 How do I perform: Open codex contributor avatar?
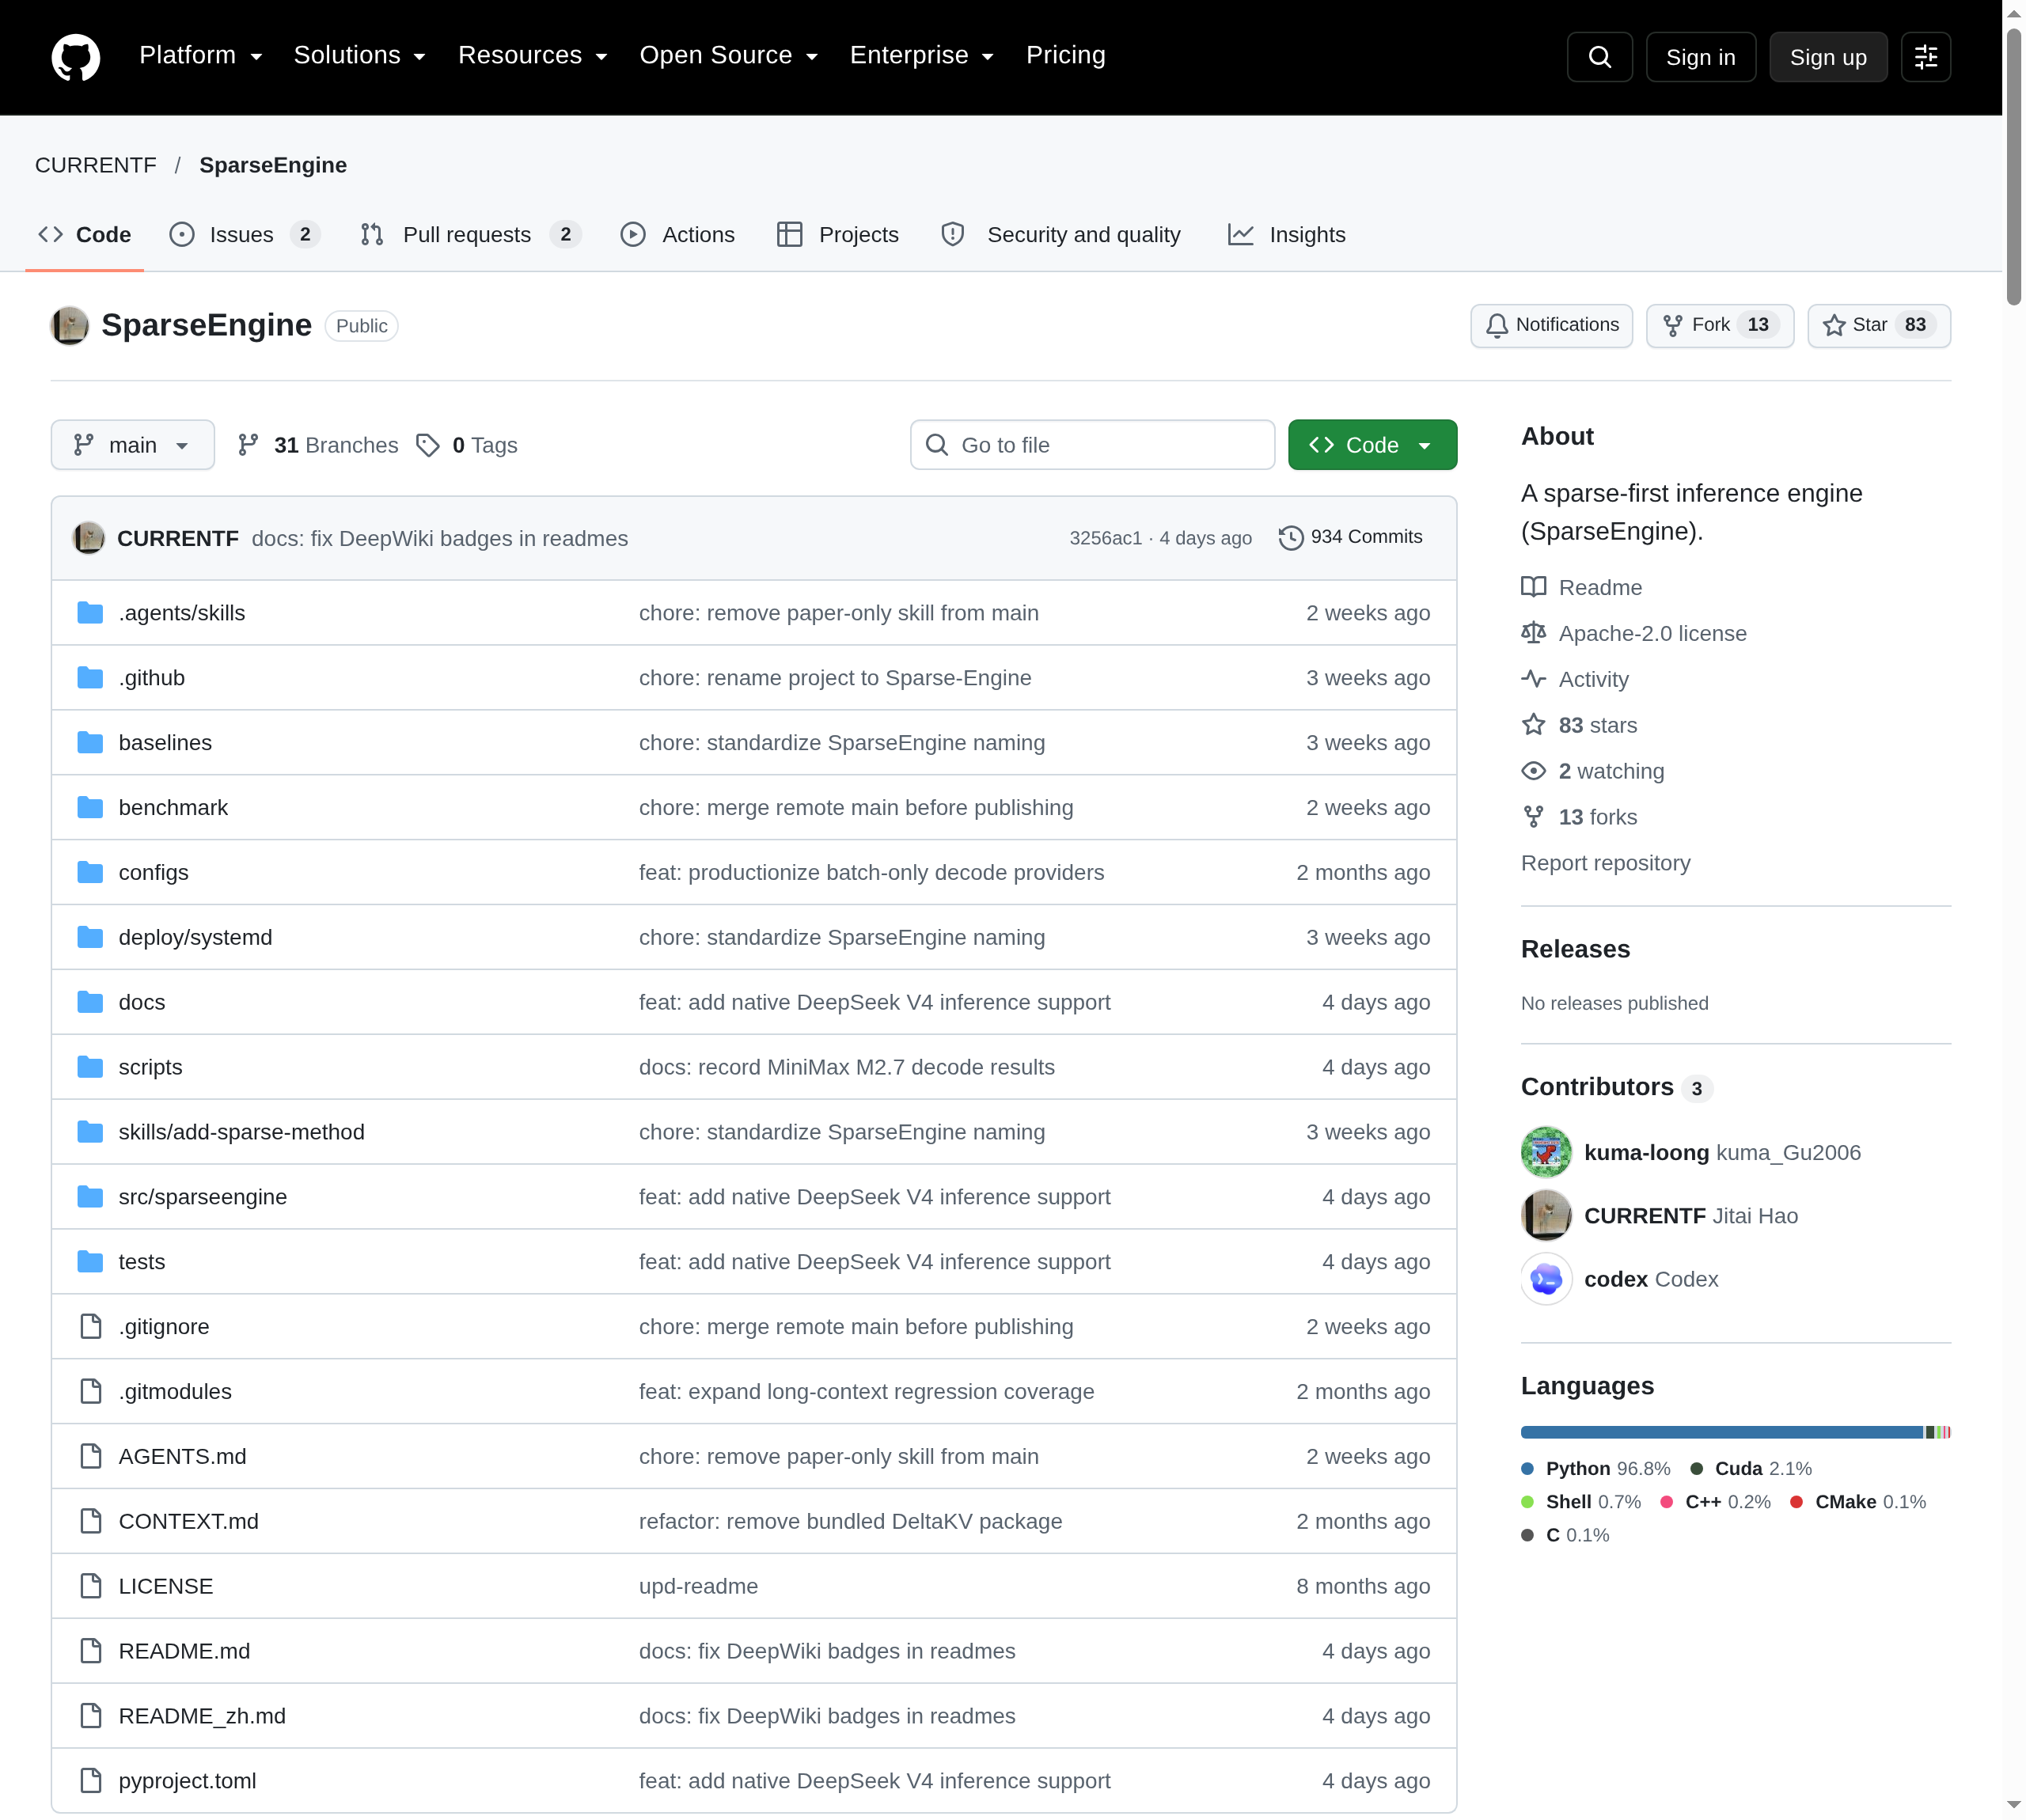[1546, 1279]
